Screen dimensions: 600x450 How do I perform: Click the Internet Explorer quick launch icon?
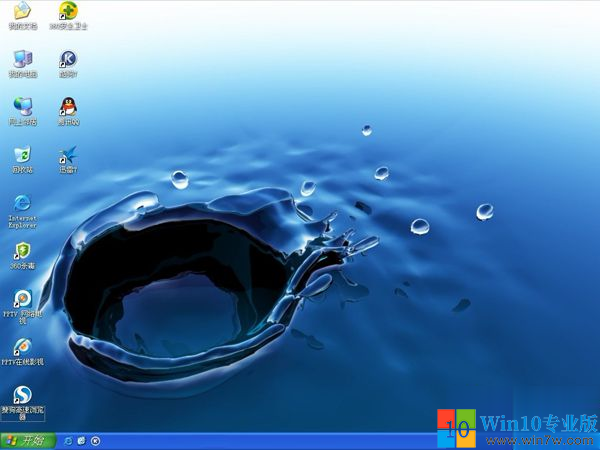pyautogui.click(x=68, y=441)
